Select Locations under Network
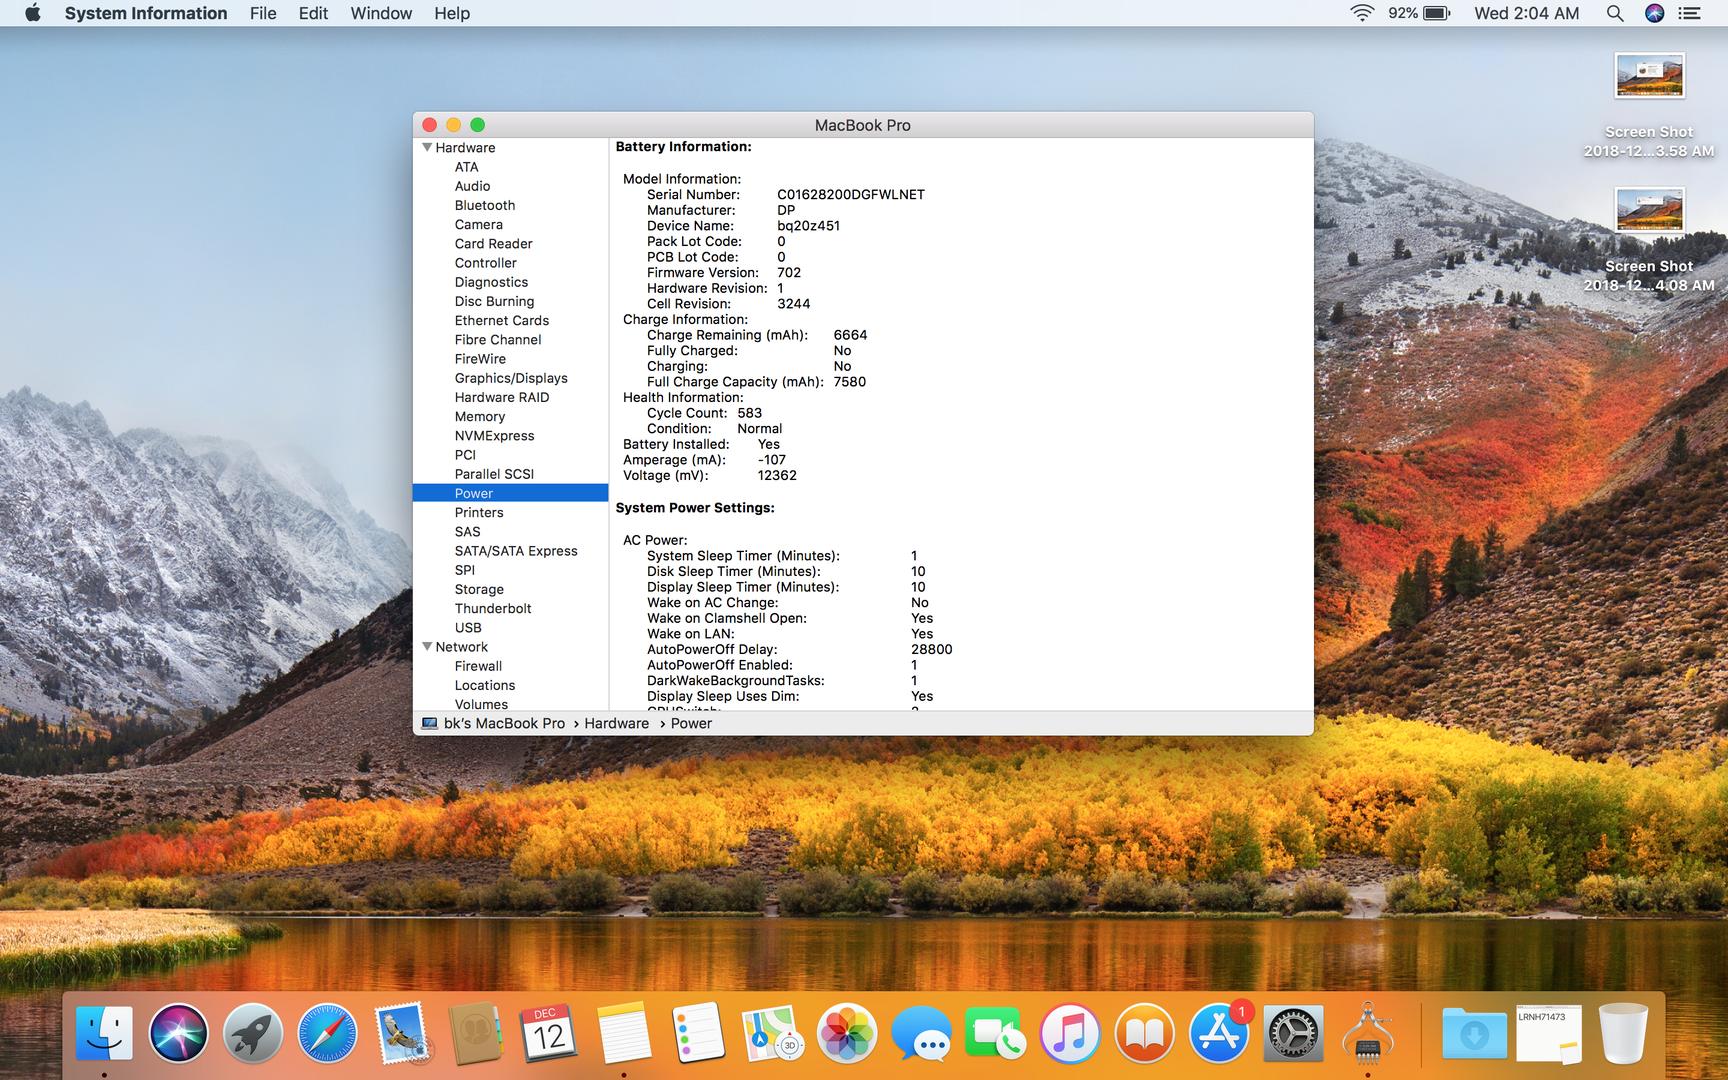1728x1080 pixels. (x=484, y=685)
